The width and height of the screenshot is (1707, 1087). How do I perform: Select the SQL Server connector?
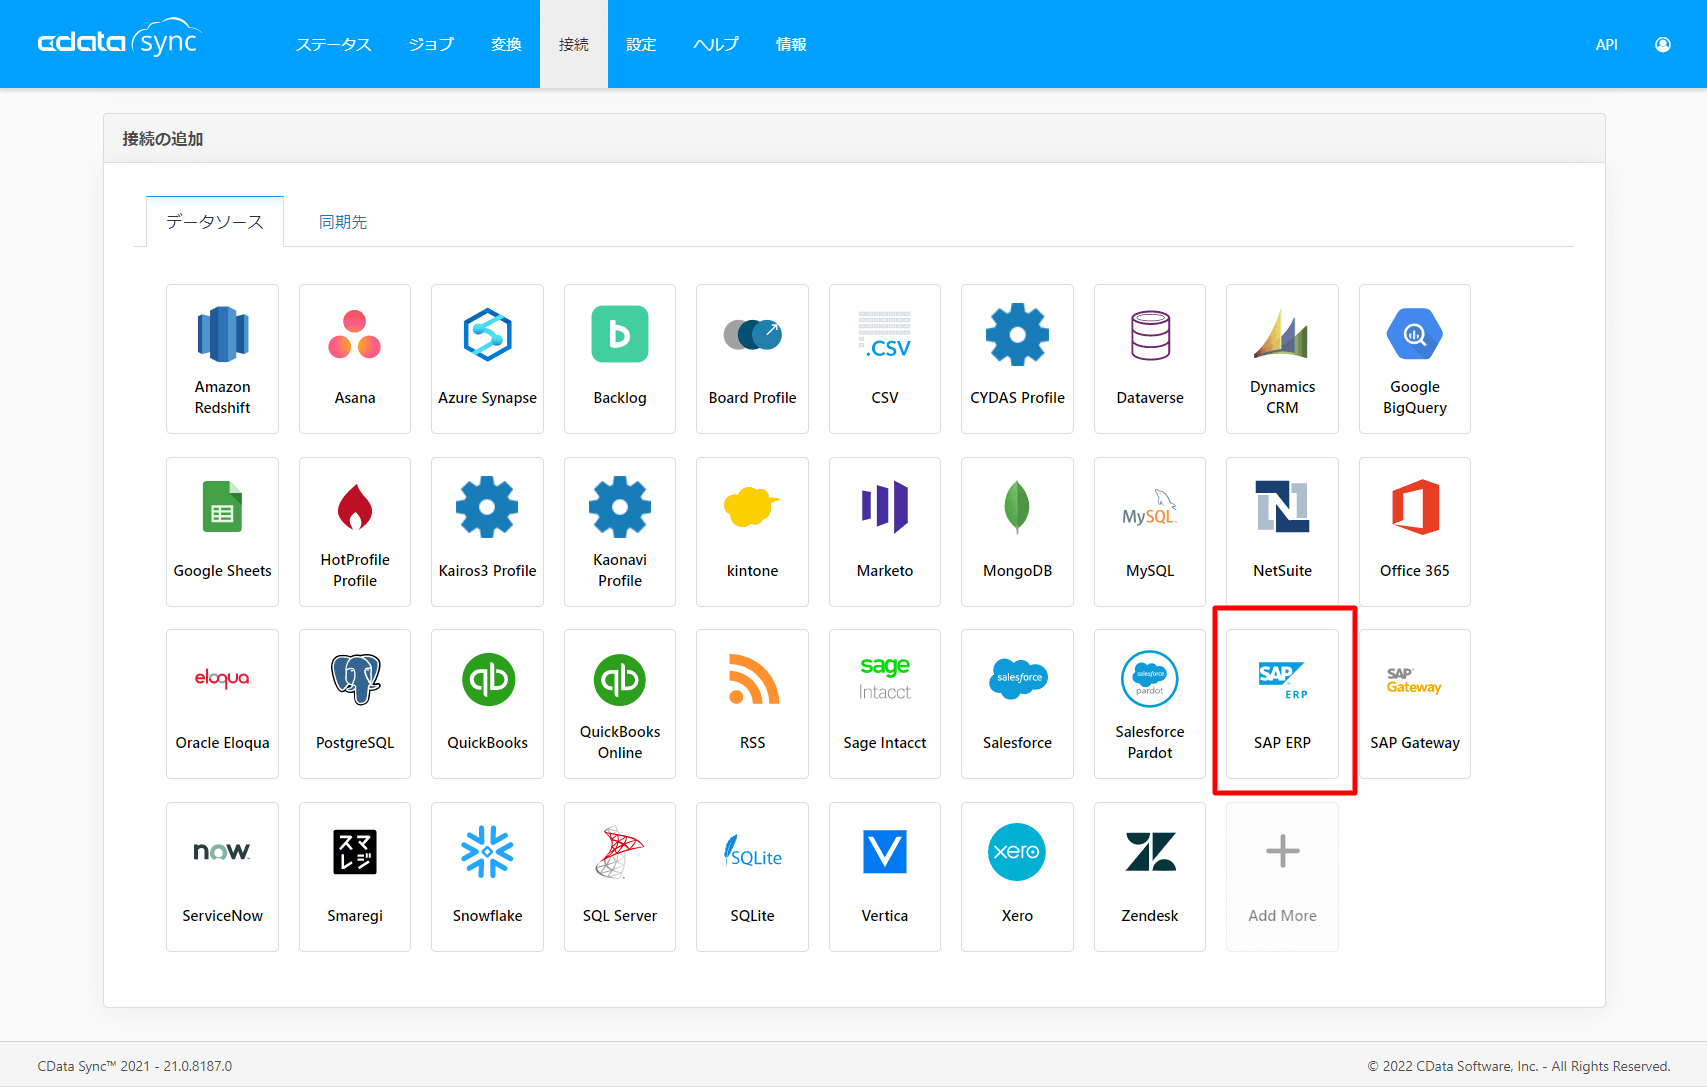[620, 877]
